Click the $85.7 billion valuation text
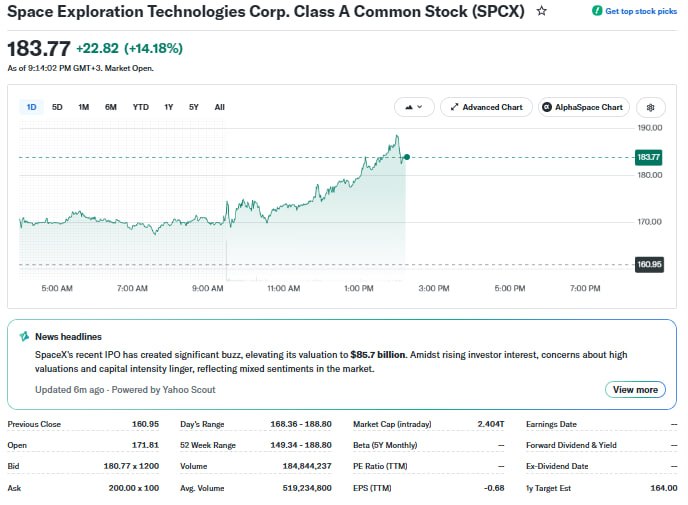 click(378, 355)
